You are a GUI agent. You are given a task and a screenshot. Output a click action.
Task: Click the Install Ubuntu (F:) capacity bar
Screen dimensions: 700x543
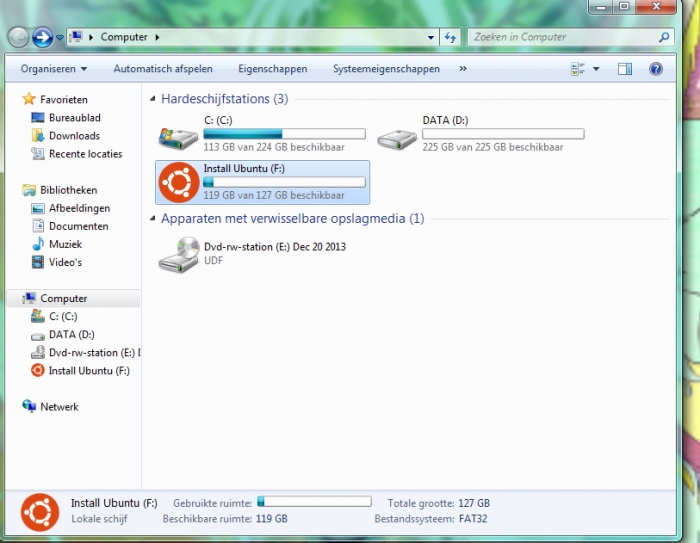(x=284, y=182)
